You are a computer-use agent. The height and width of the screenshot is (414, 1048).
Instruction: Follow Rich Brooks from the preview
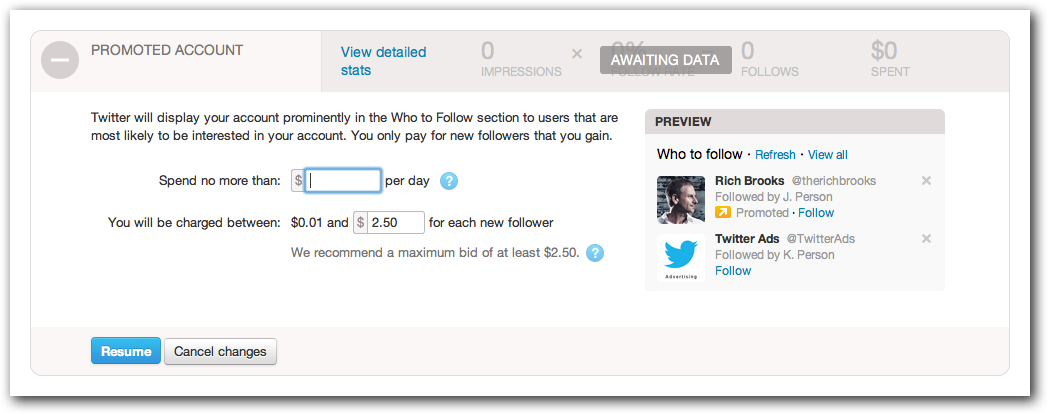coord(816,213)
